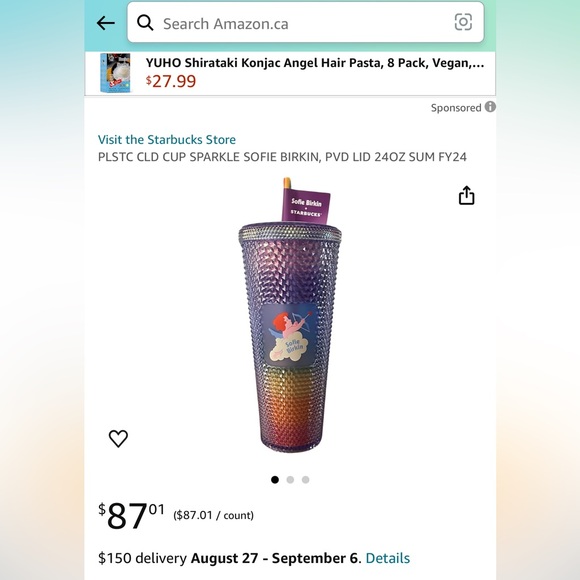Select the second image carousel dot

290,480
